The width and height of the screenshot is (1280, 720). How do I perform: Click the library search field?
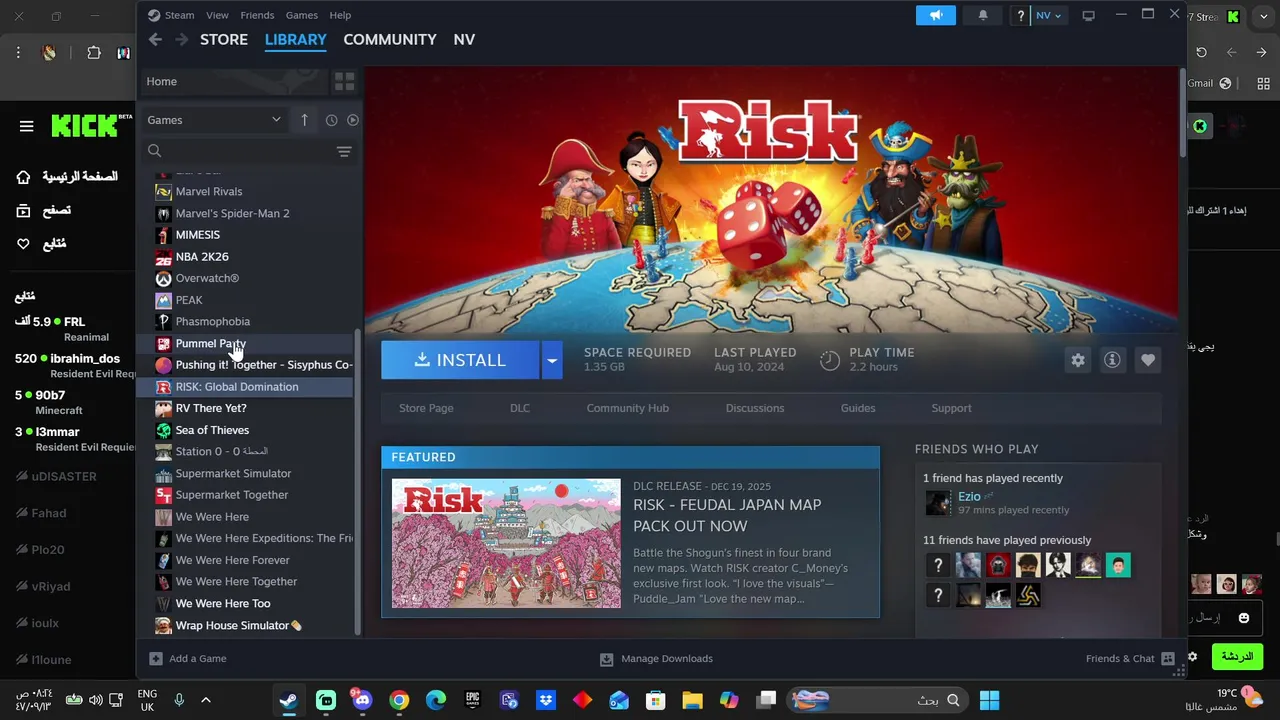(x=240, y=151)
